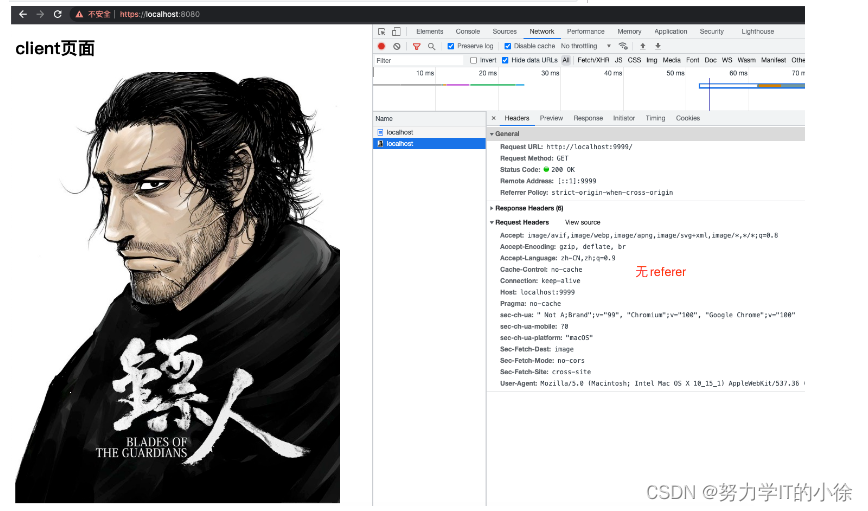The height and width of the screenshot is (511, 868).
Task: Clear the network log
Action: (397, 46)
